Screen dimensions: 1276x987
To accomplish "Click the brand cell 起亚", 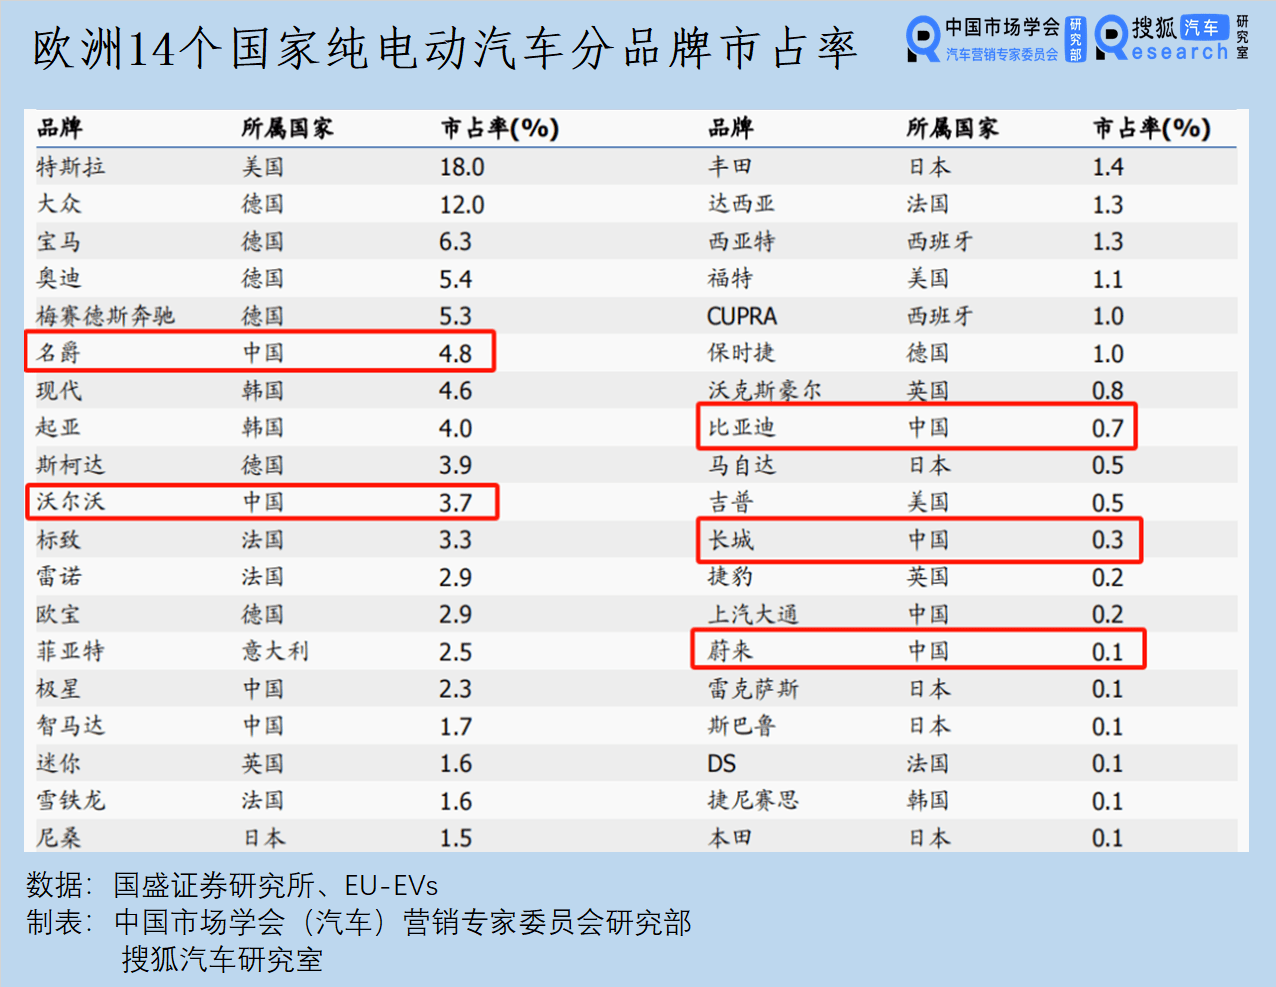I will (59, 427).
